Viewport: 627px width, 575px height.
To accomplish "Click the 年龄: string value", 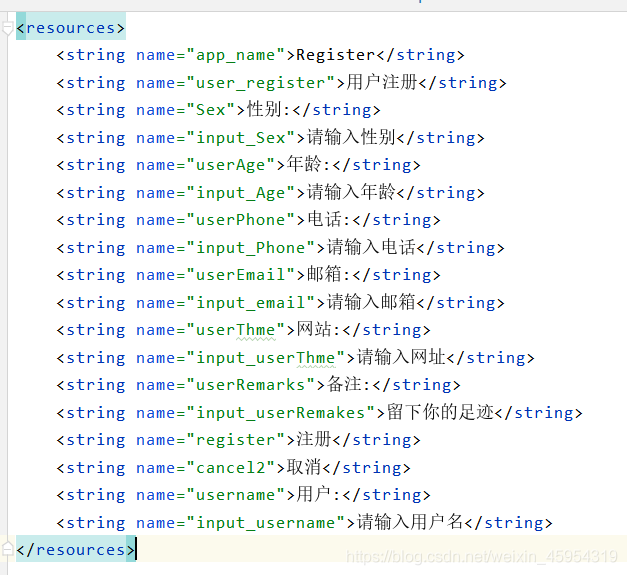I will point(308,164).
